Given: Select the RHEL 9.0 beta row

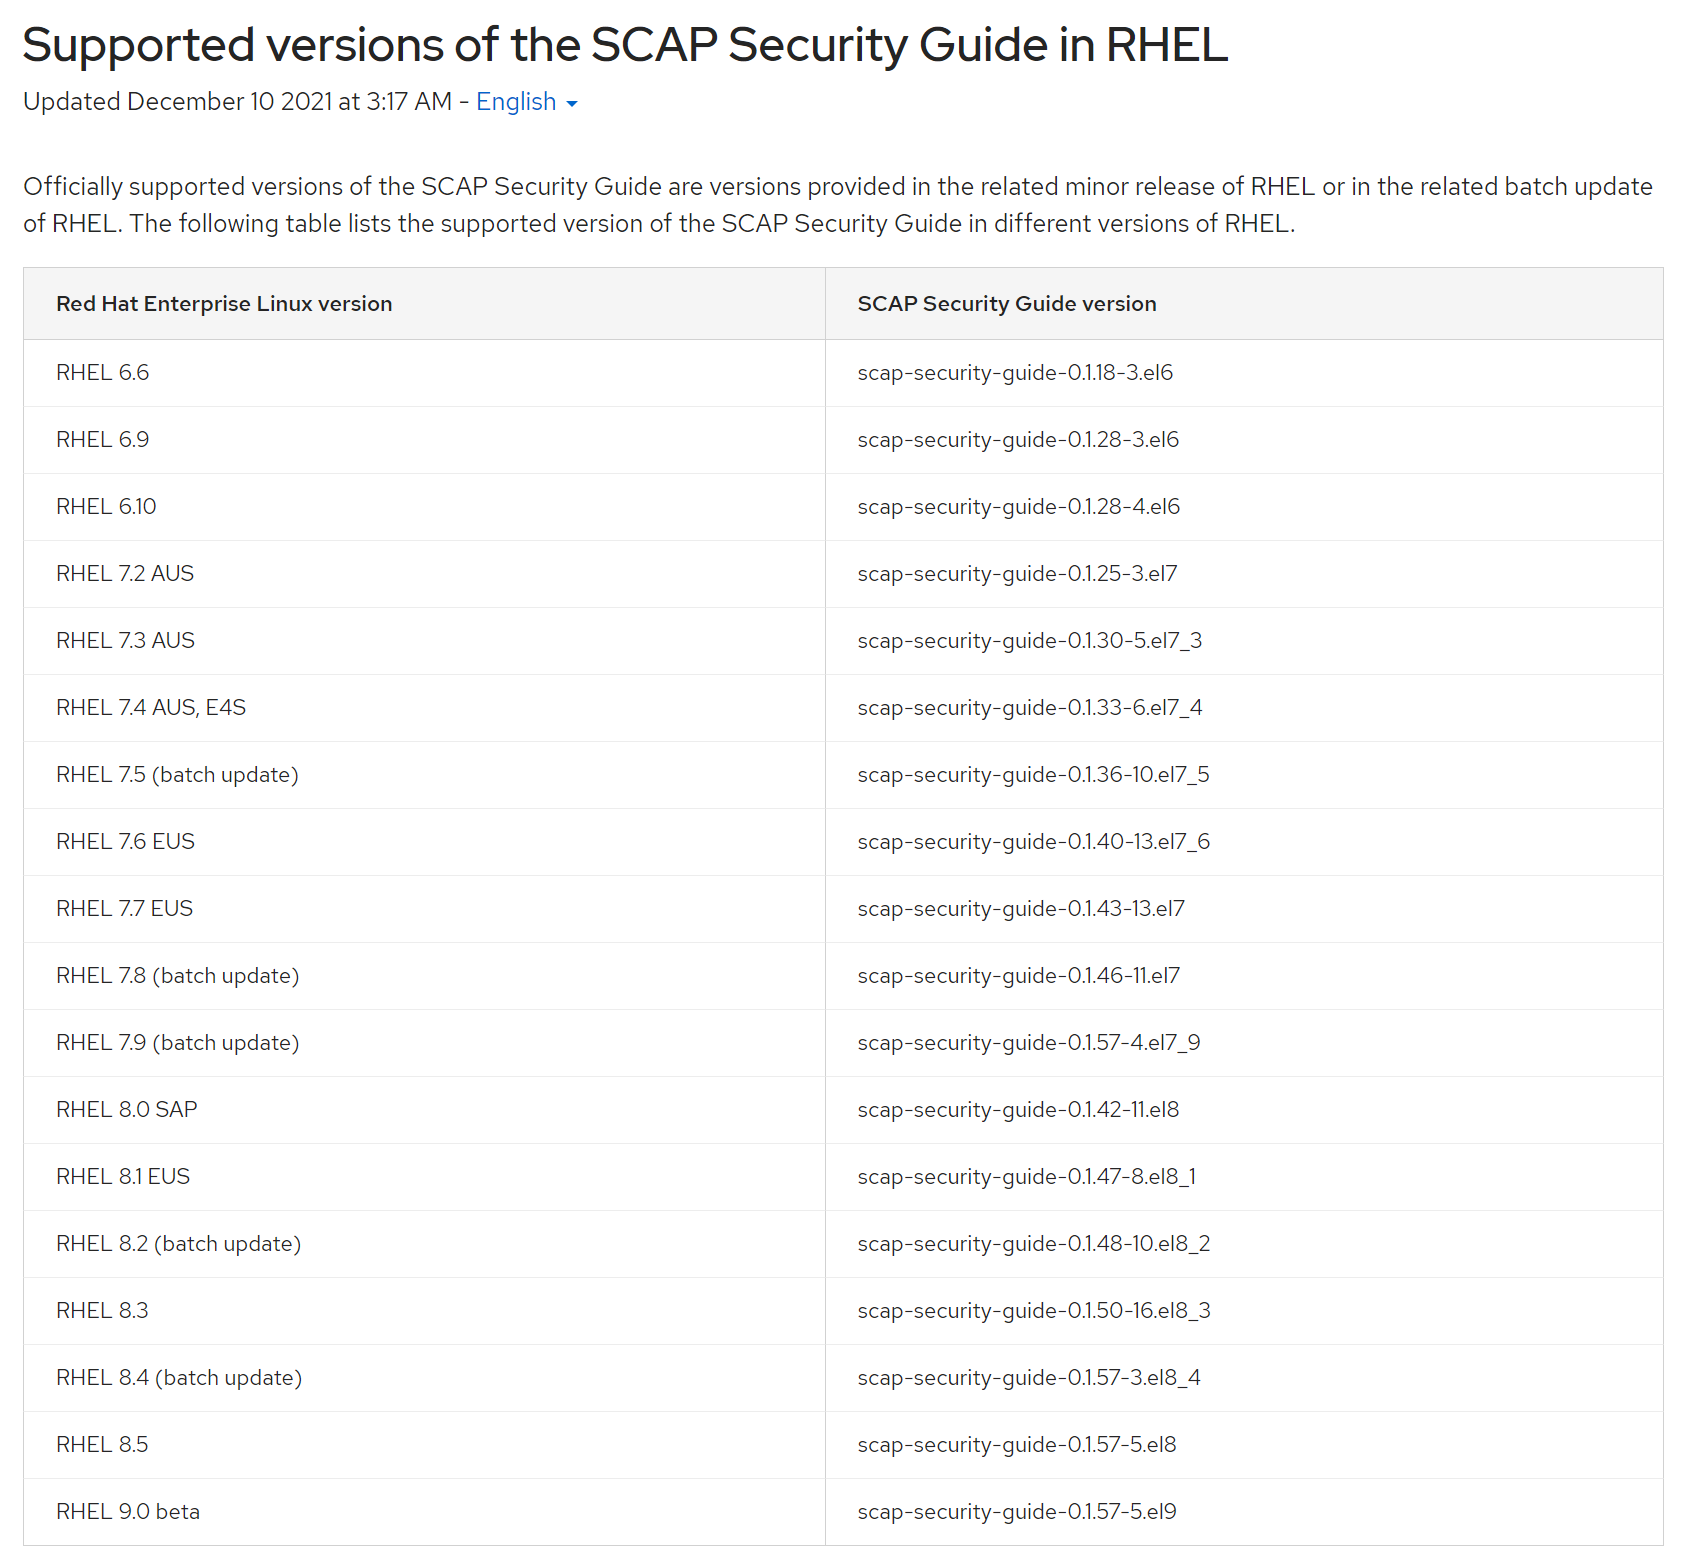Looking at the screenshot, I should tap(128, 1511).
